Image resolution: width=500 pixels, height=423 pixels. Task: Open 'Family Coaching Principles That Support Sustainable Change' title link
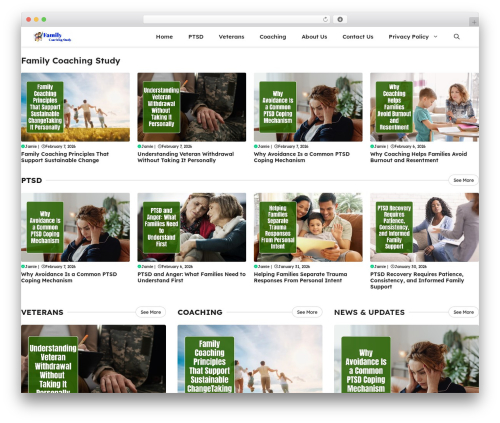coord(65,157)
